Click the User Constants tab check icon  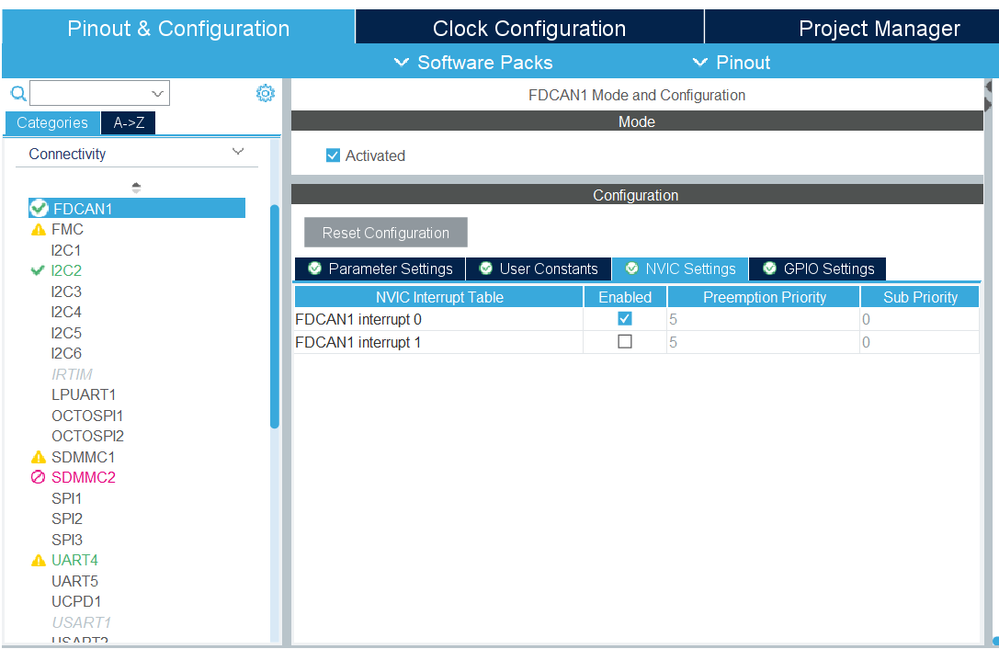pyautogui.click(x=485, y=268)
